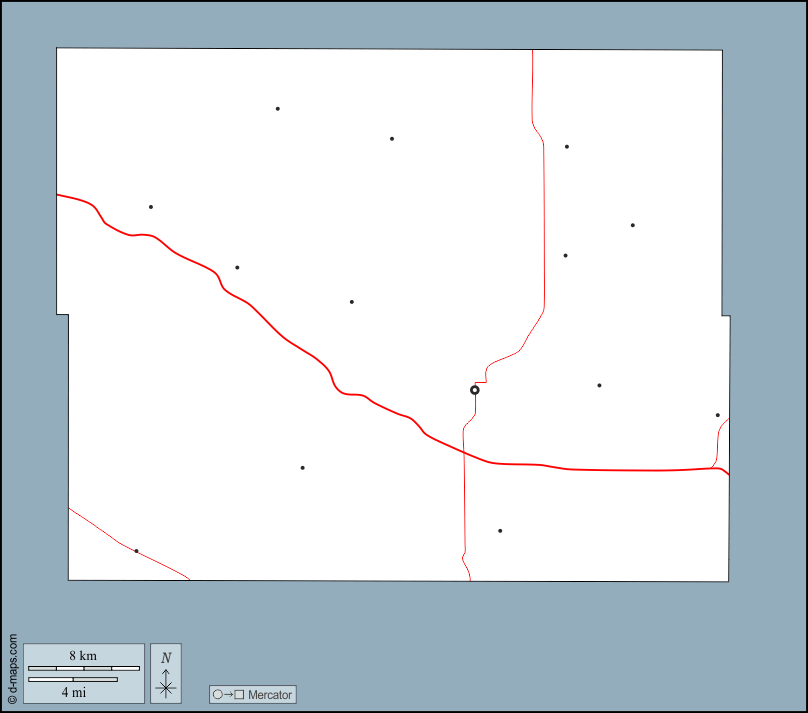Click the thick road's east end at the border

[x=727, y=473]
